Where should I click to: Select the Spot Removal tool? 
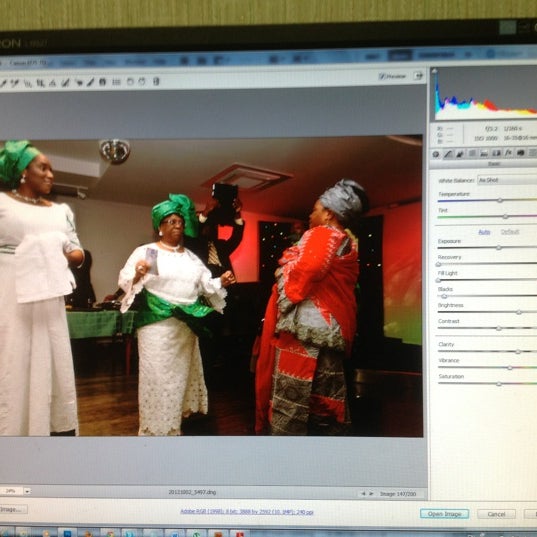(x=65, y=83)
